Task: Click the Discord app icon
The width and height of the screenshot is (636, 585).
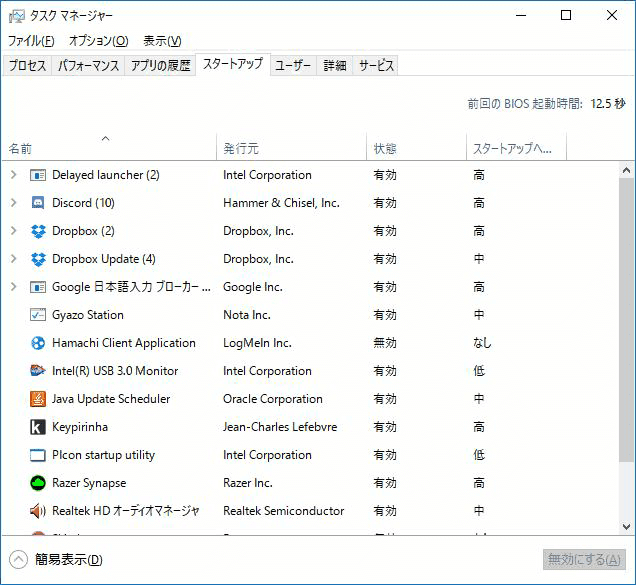Action: (38, 203)
